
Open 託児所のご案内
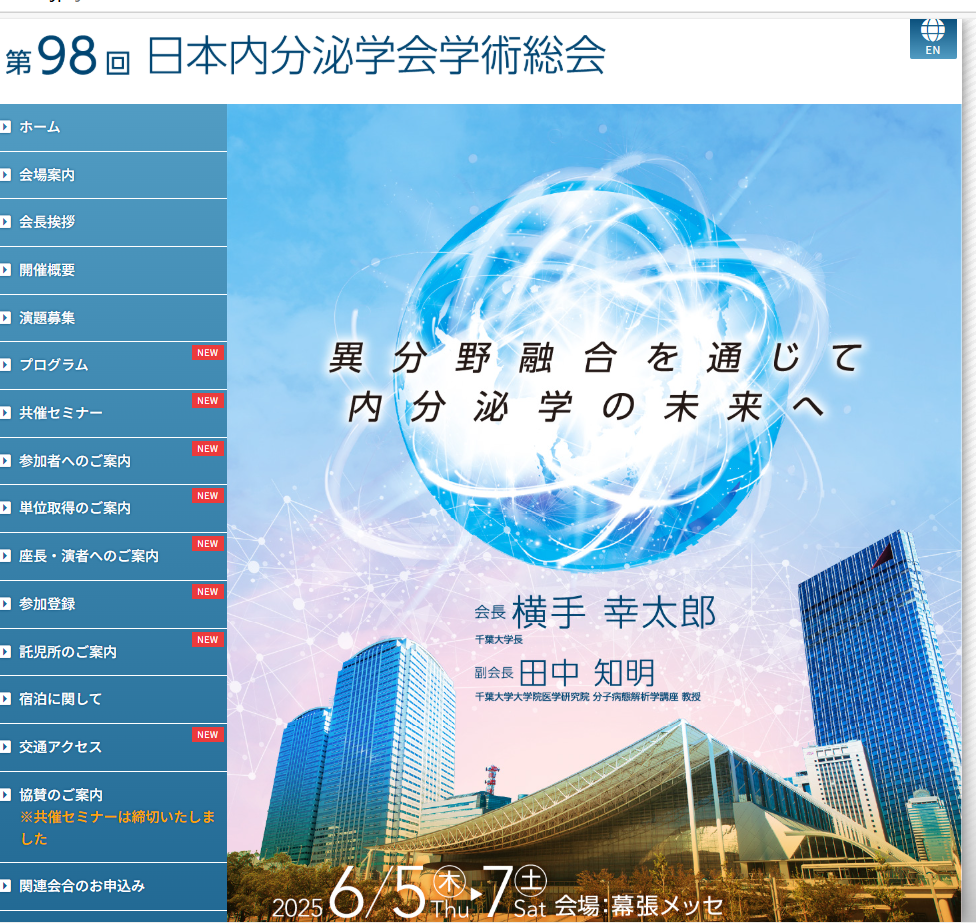tap(113, 652)
